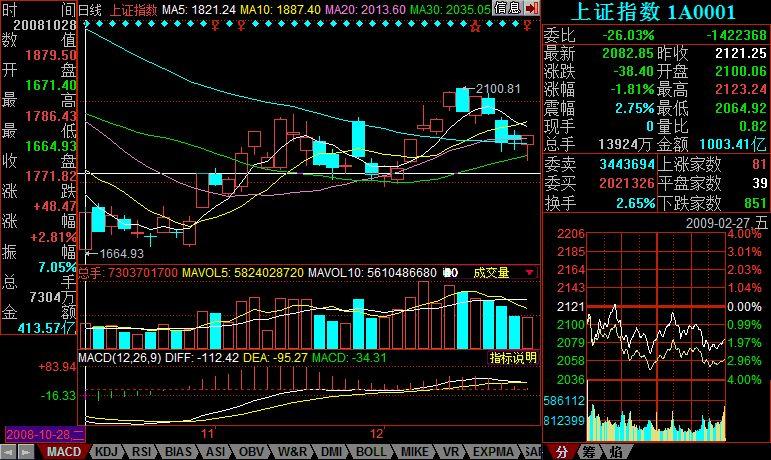Switch to the MIKE indicator tab
This screenshot has width=771, height=460.
(415, 452)
